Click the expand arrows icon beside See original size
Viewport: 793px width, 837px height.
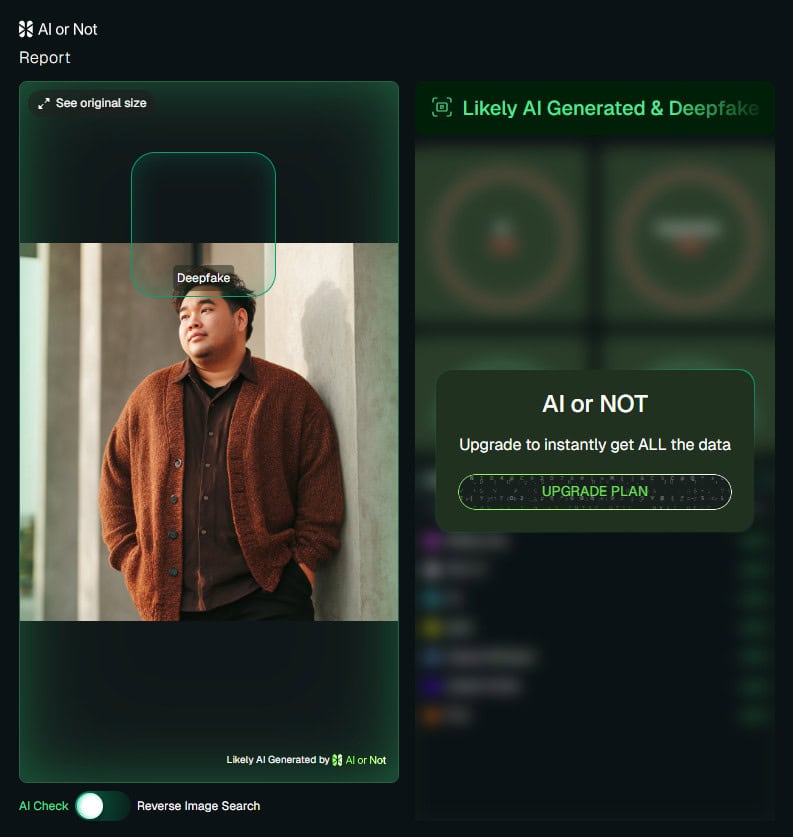(x=44, y=104)
